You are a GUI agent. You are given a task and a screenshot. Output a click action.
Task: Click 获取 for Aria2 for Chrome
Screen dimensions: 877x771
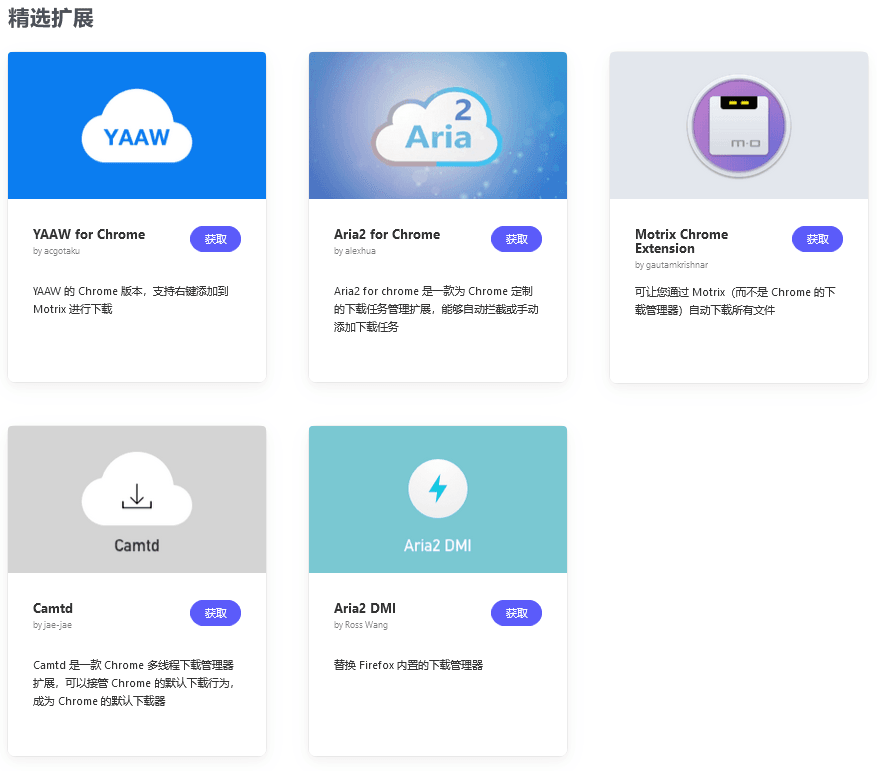pyautogui.click(x=516, y=239)
